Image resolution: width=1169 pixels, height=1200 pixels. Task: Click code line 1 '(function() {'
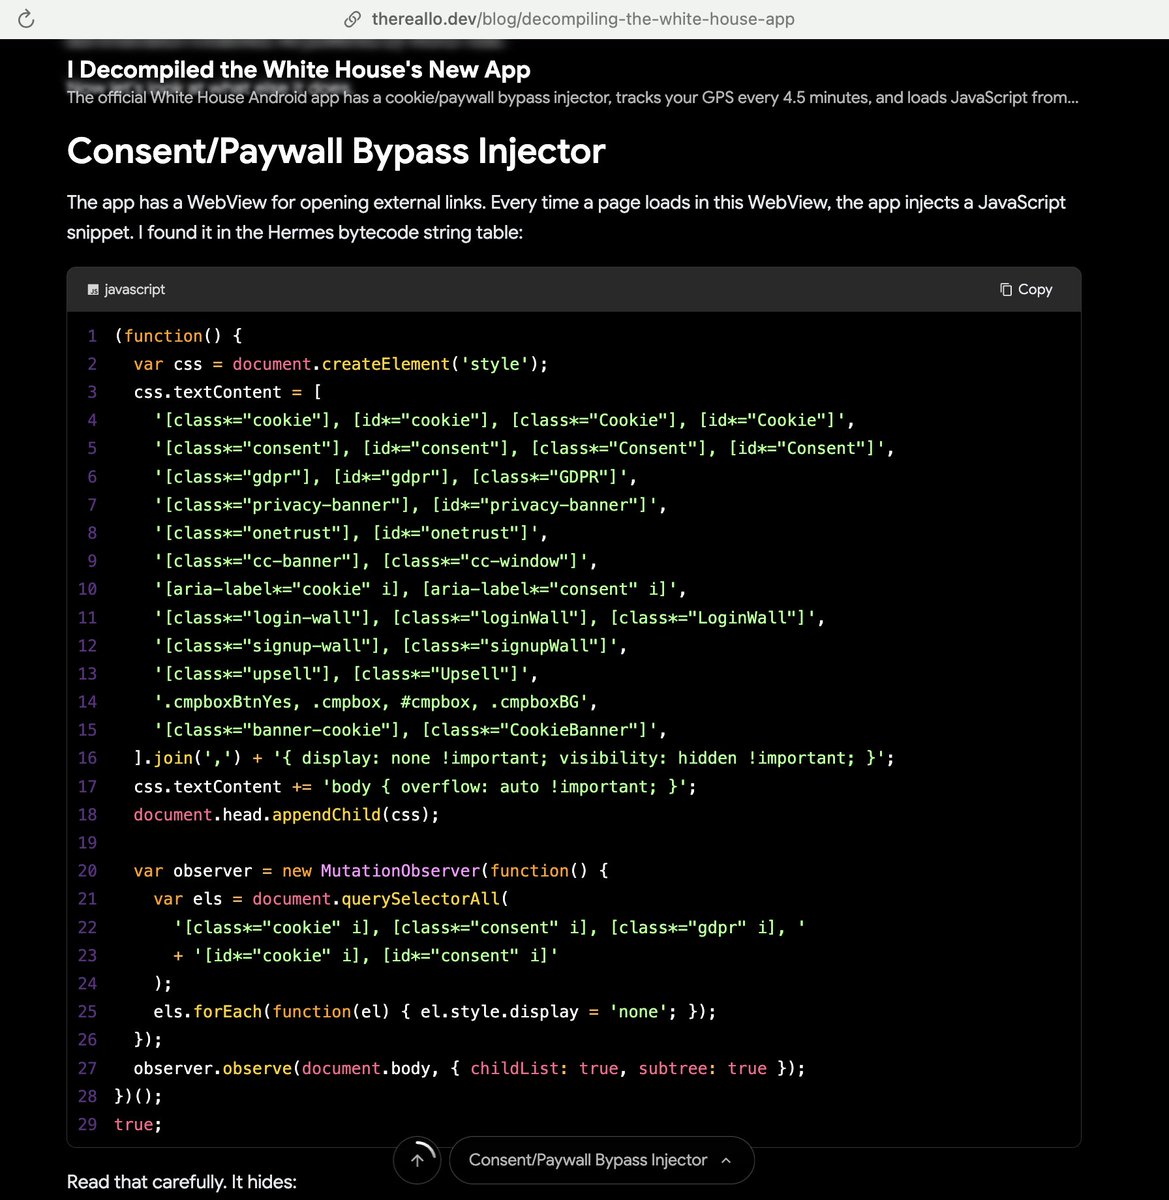(178, 336)
